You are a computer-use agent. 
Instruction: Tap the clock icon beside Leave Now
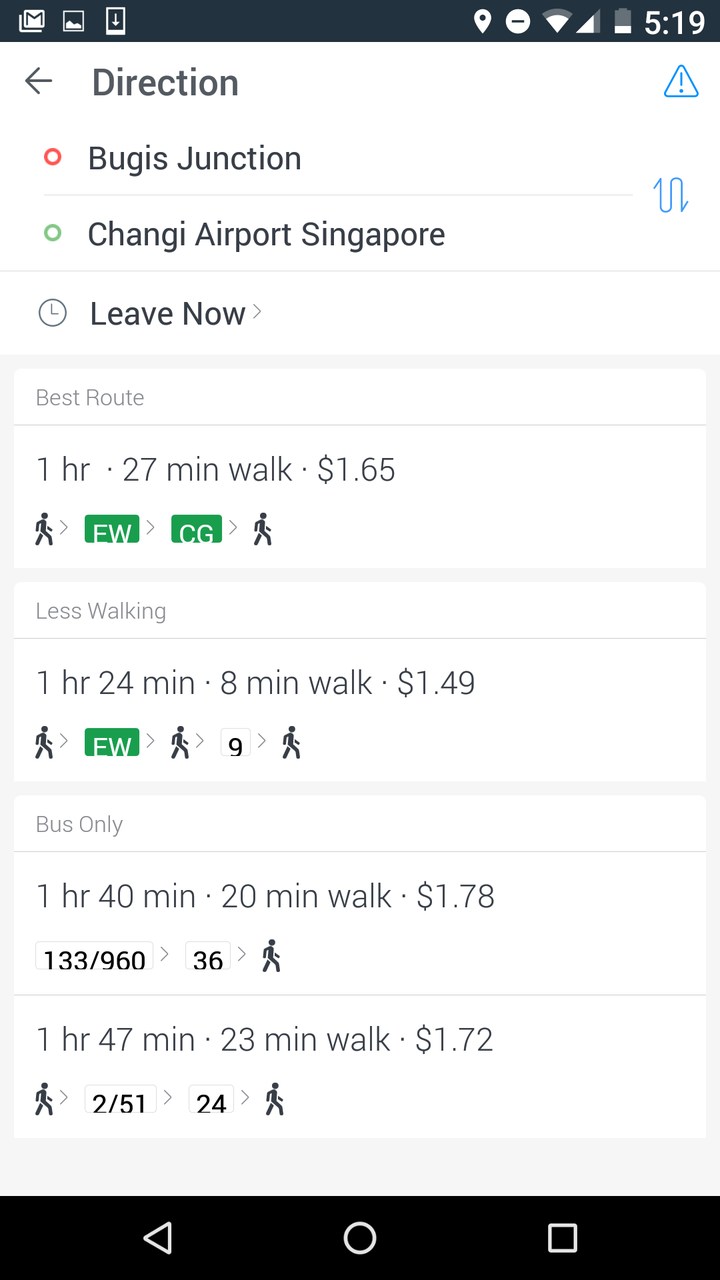[x=52, y=313]
